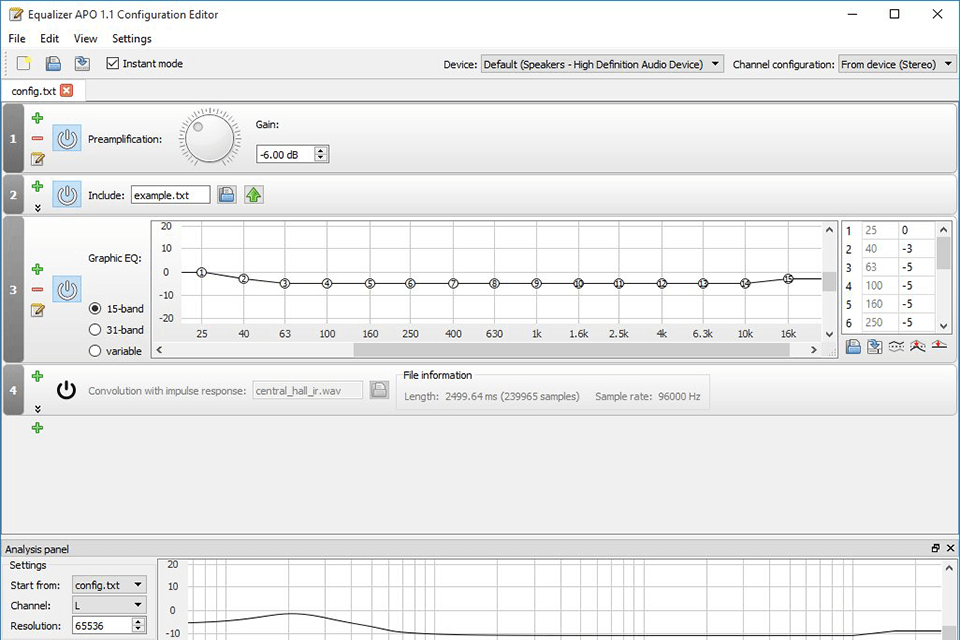
Task: Open example.txt in editor via green arrow icon
Action: click(x=254, y=194)
